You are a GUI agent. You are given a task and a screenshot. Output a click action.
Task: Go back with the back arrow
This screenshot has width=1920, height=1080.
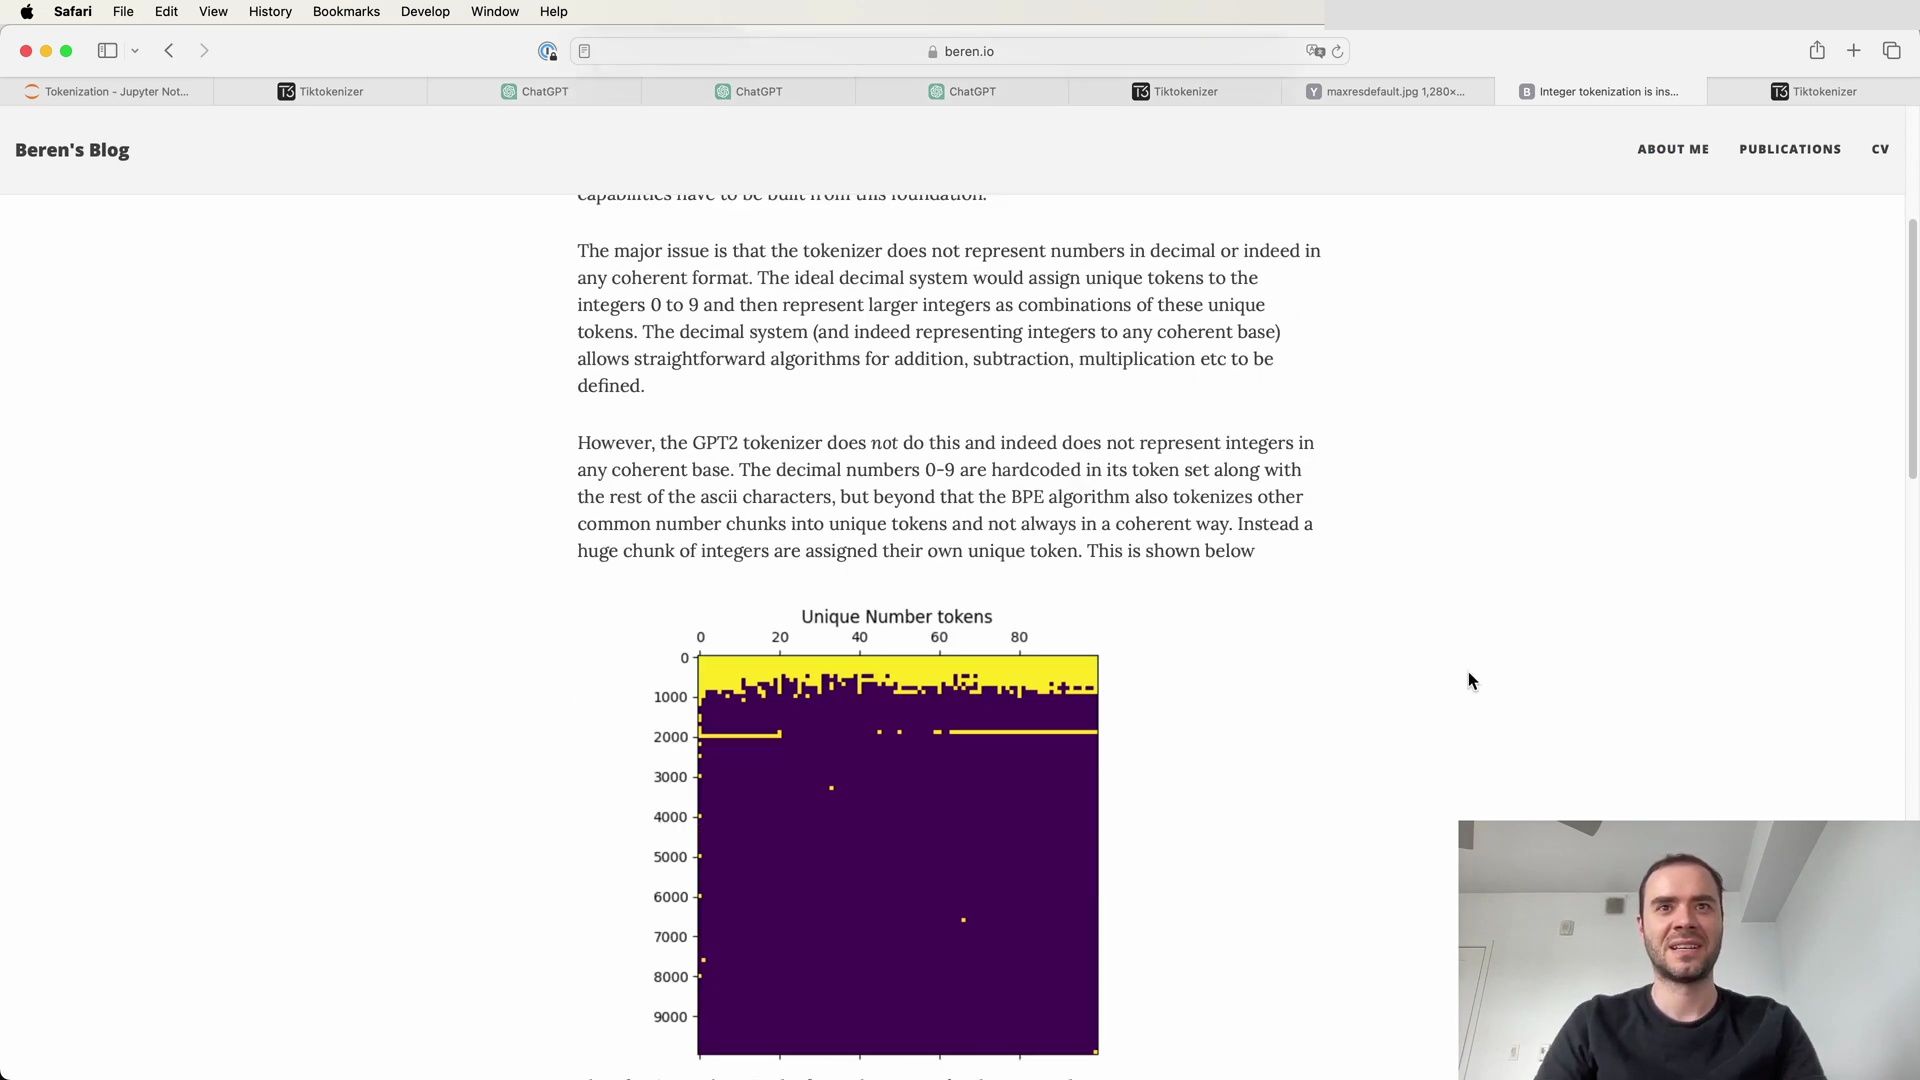(169, 51)
